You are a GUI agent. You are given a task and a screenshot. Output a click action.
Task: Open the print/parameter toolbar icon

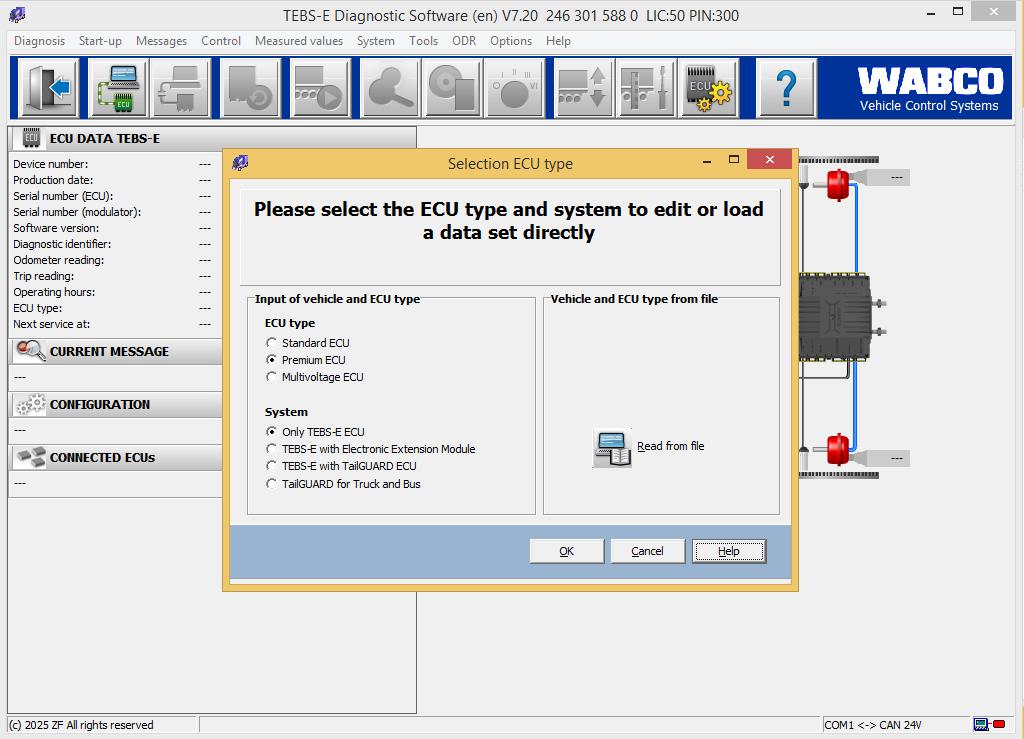180,88
